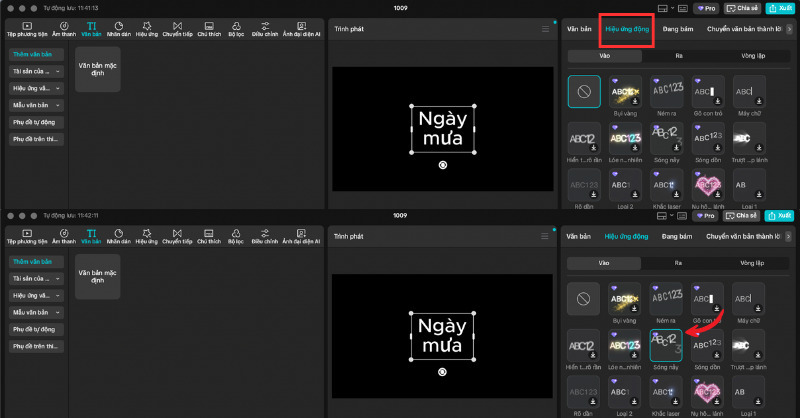Switch to Ra segment in upper window
The height and width of the screenshot is (418, 800).
[678, 56]
